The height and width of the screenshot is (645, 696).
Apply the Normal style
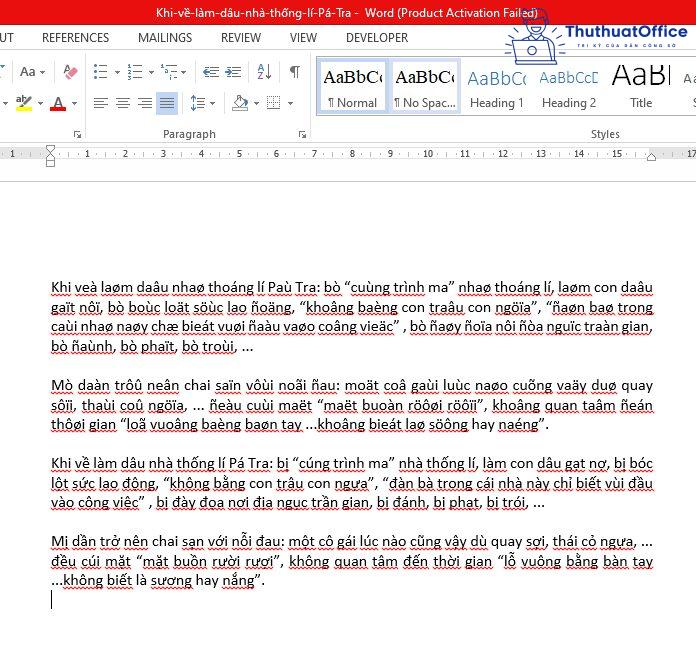tap(353, 87)
